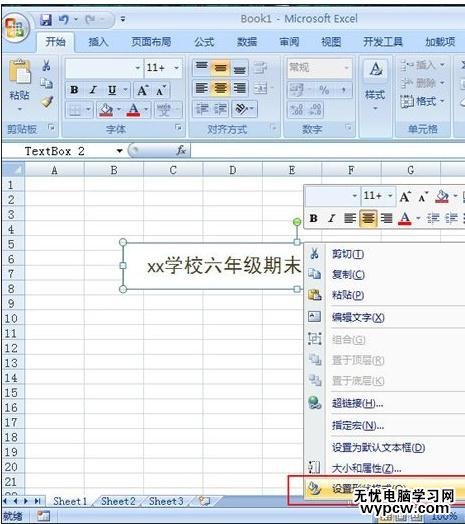Image resolution: width=465 pixels, height=524 pixels.
Task: Toggle align right on the mini toolbar
Action: click(386, 218)
